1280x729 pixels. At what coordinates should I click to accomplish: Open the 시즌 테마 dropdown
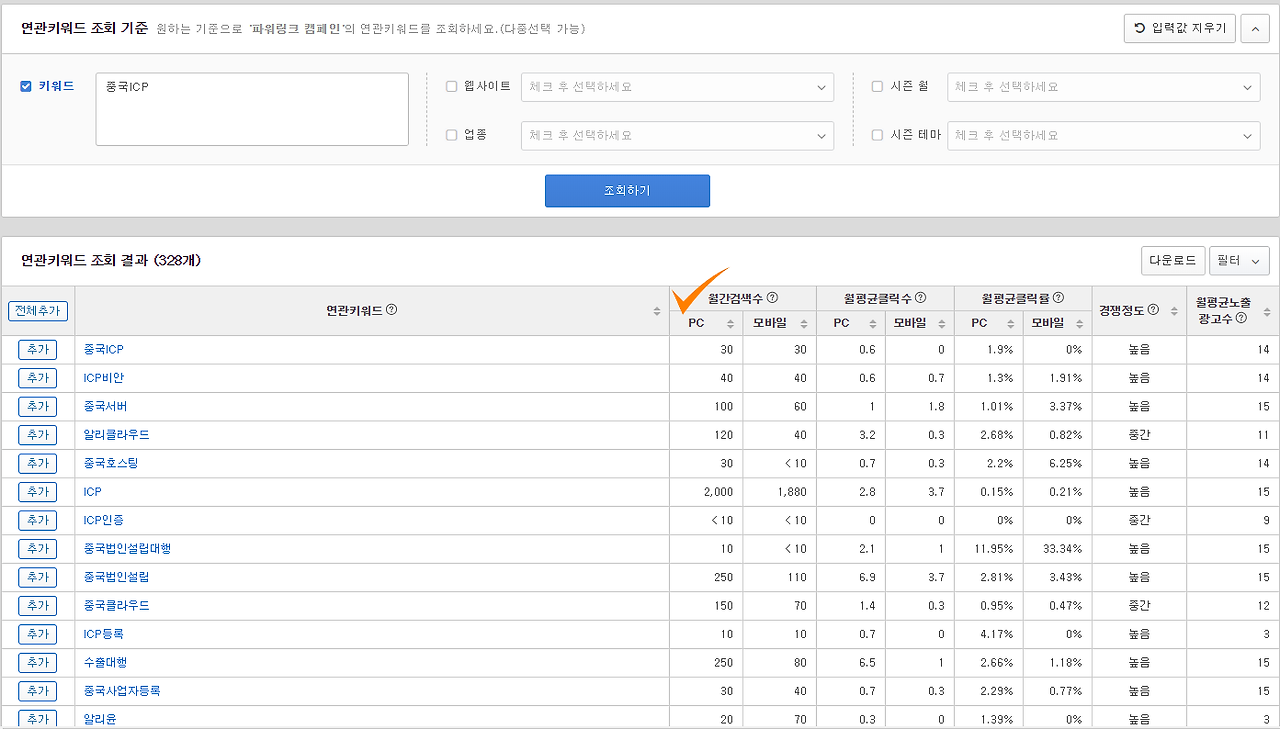point(1104,135)
